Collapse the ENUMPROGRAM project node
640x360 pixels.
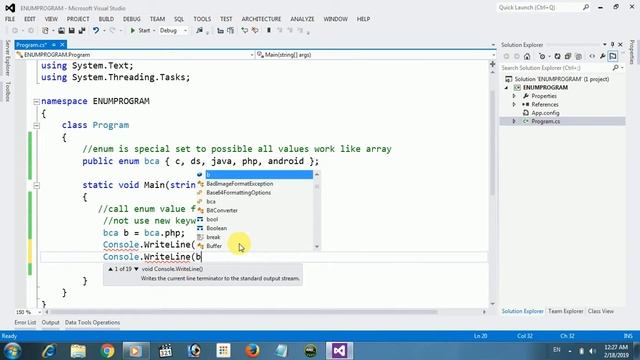(507, 88)
